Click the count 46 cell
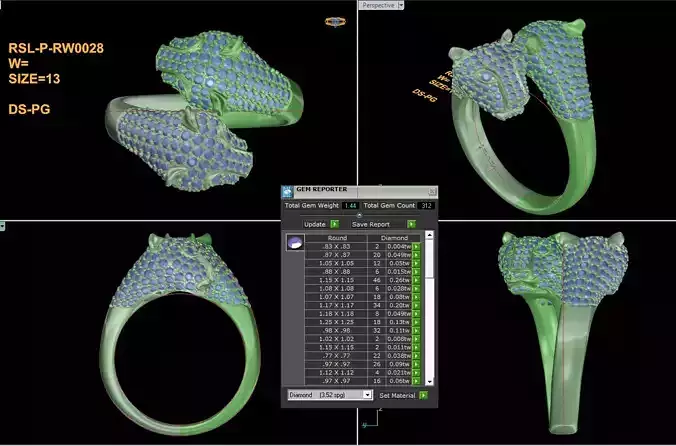 [377, 280]
